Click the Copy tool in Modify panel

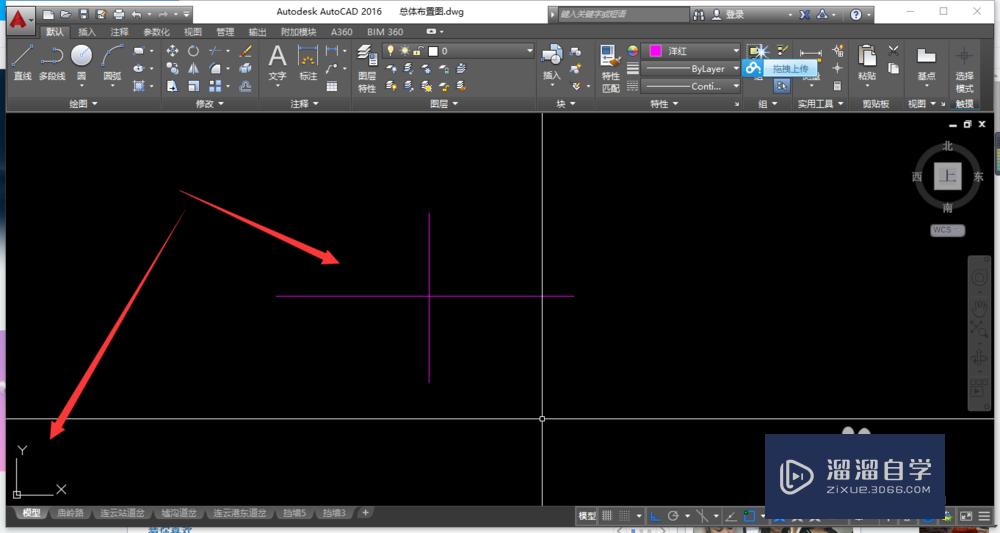click(x=172, y=68)
